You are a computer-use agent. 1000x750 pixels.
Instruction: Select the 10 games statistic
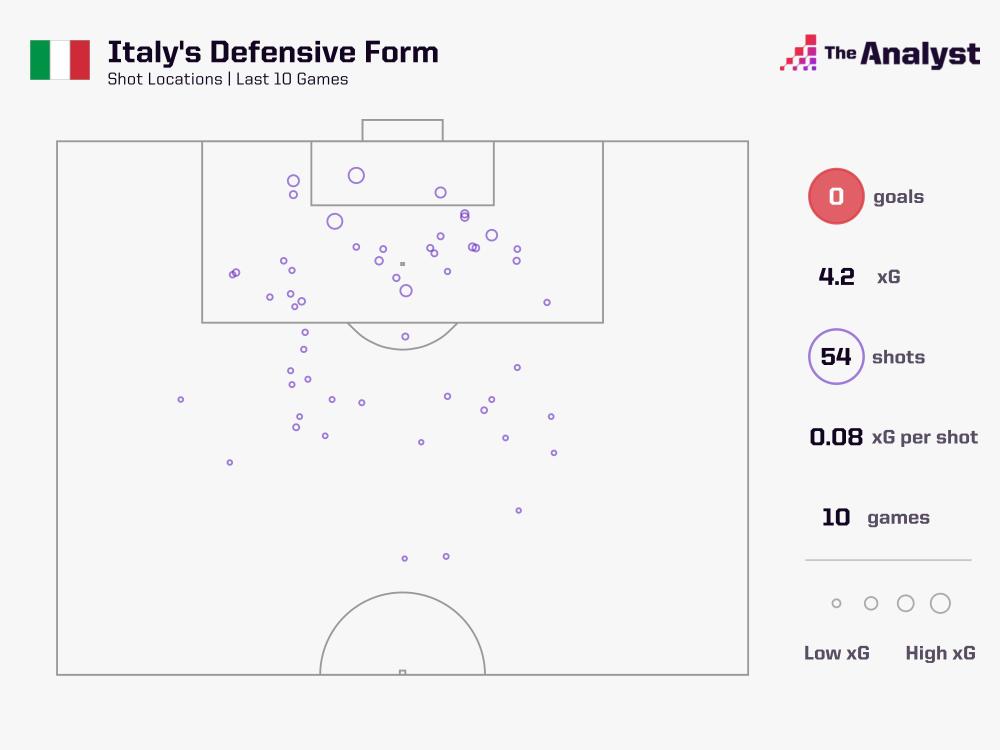(x=875, y=517)
